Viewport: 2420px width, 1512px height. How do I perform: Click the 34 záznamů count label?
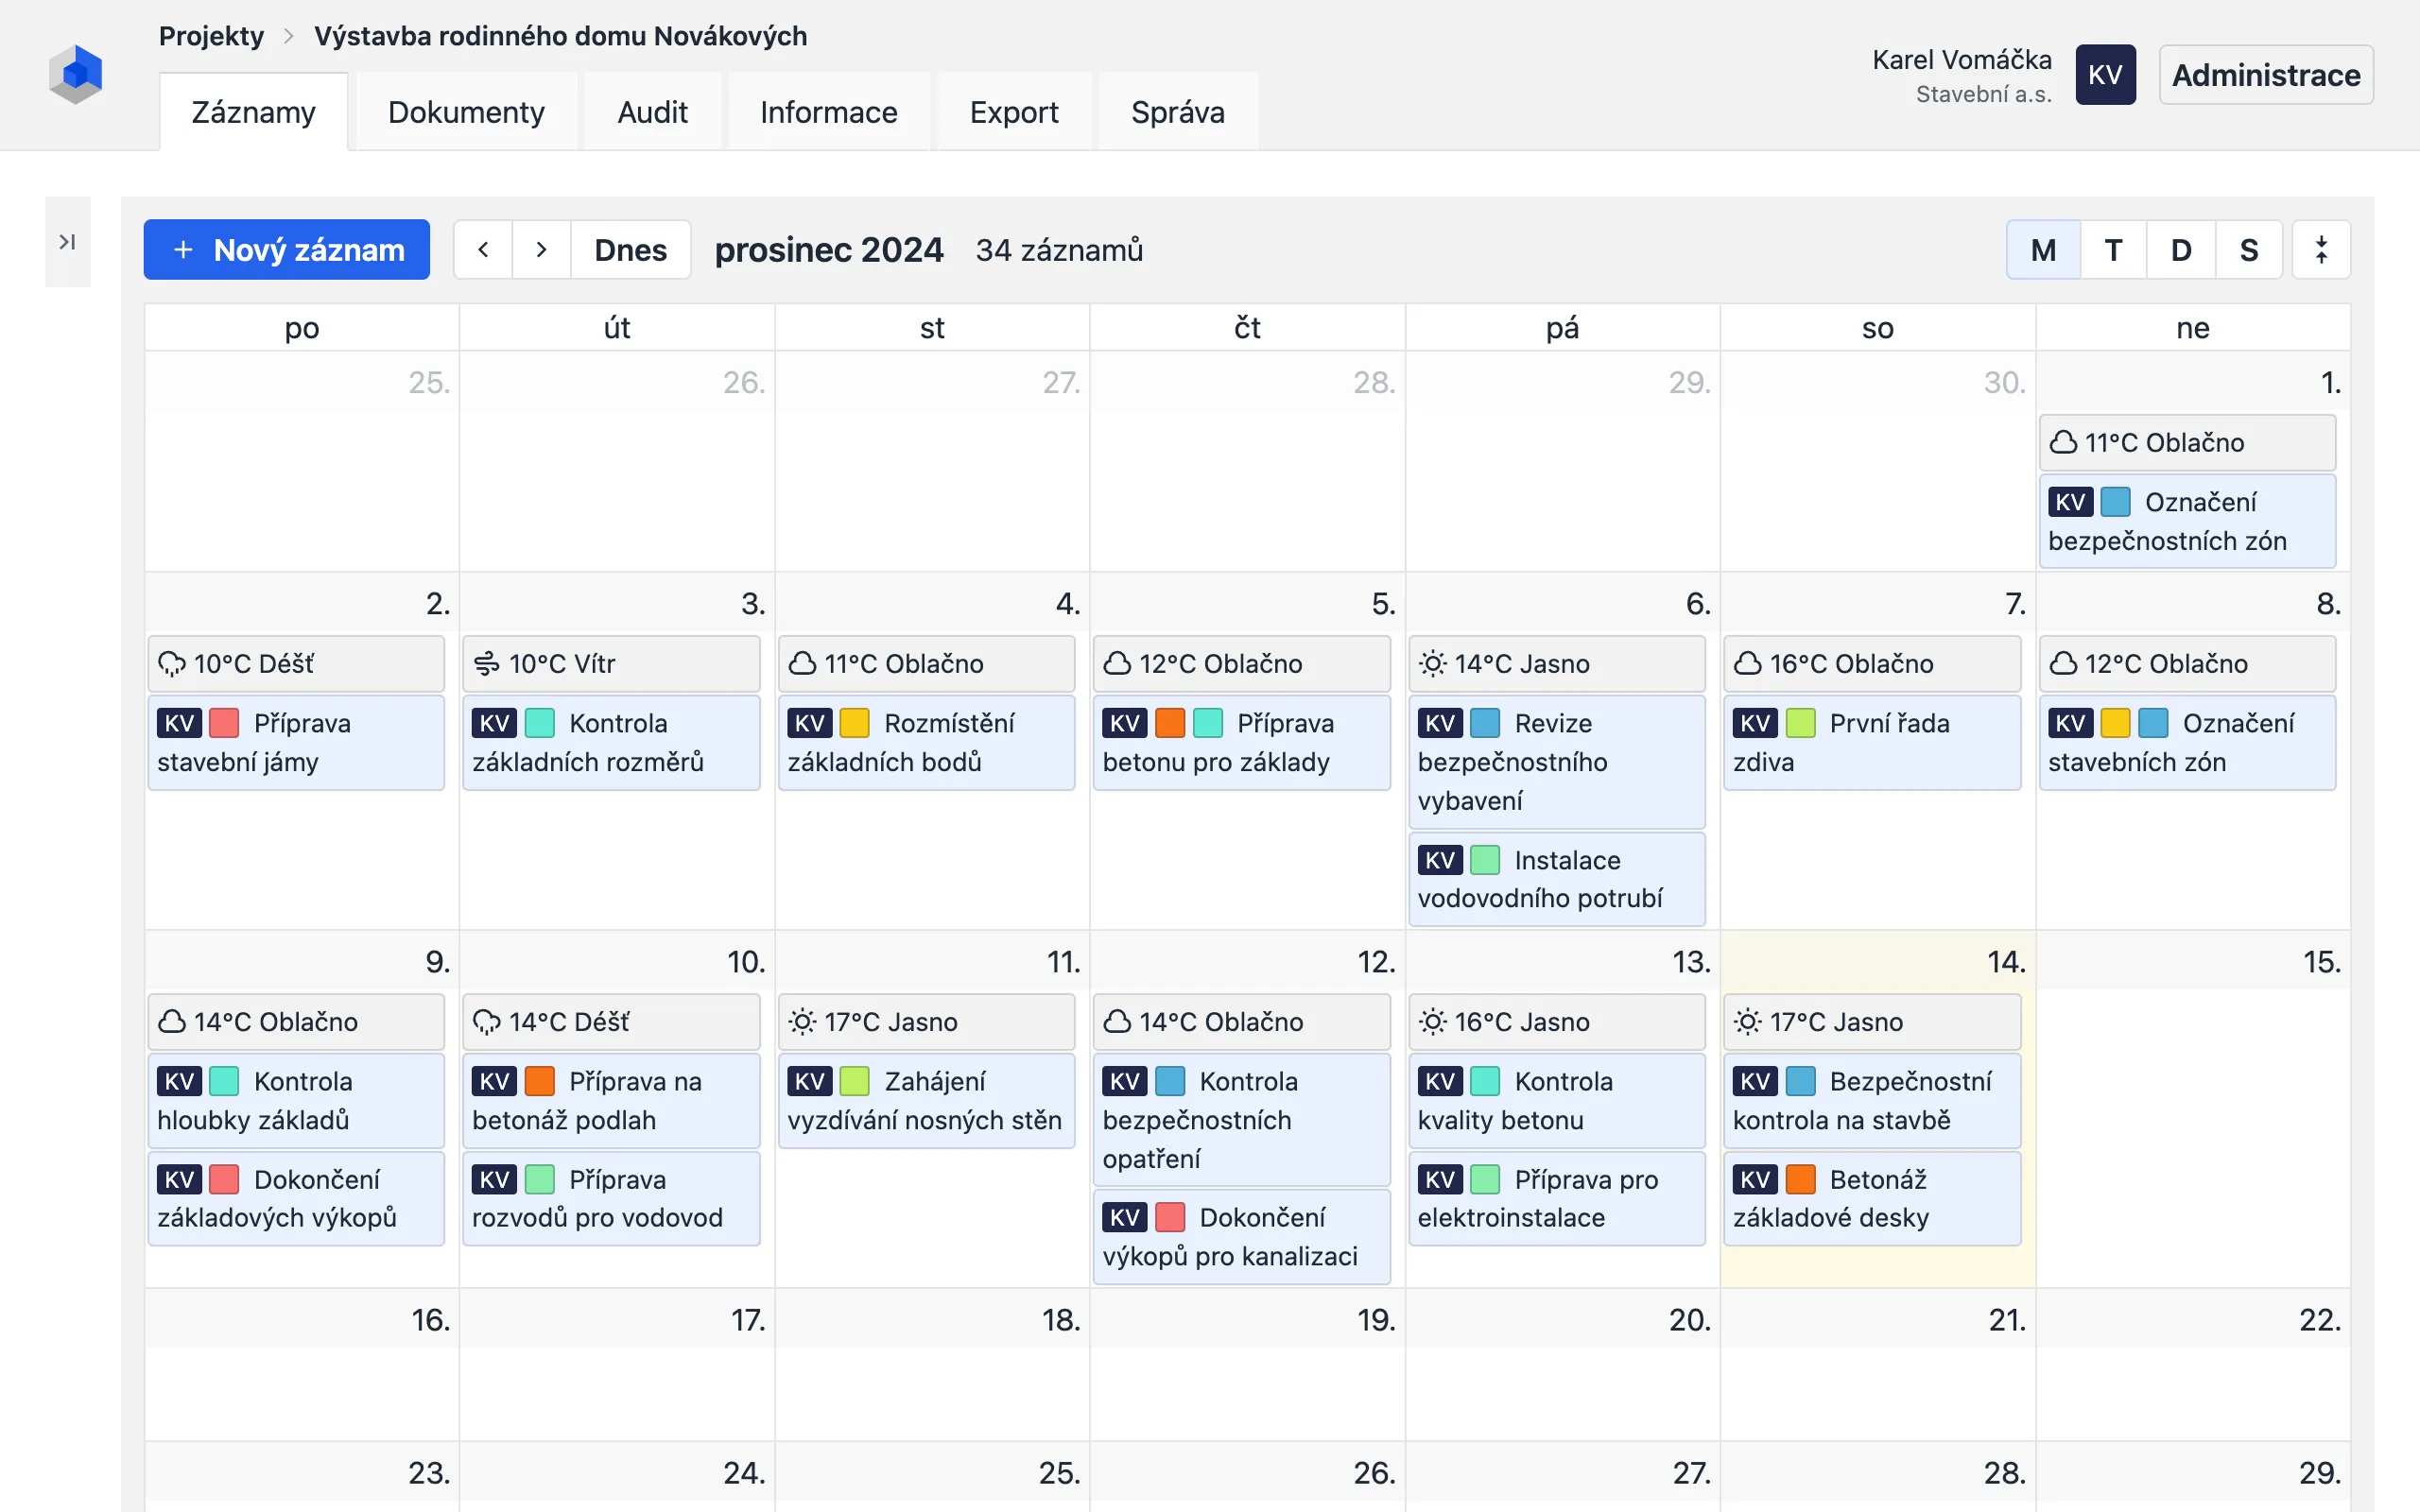pos(1059,250)
